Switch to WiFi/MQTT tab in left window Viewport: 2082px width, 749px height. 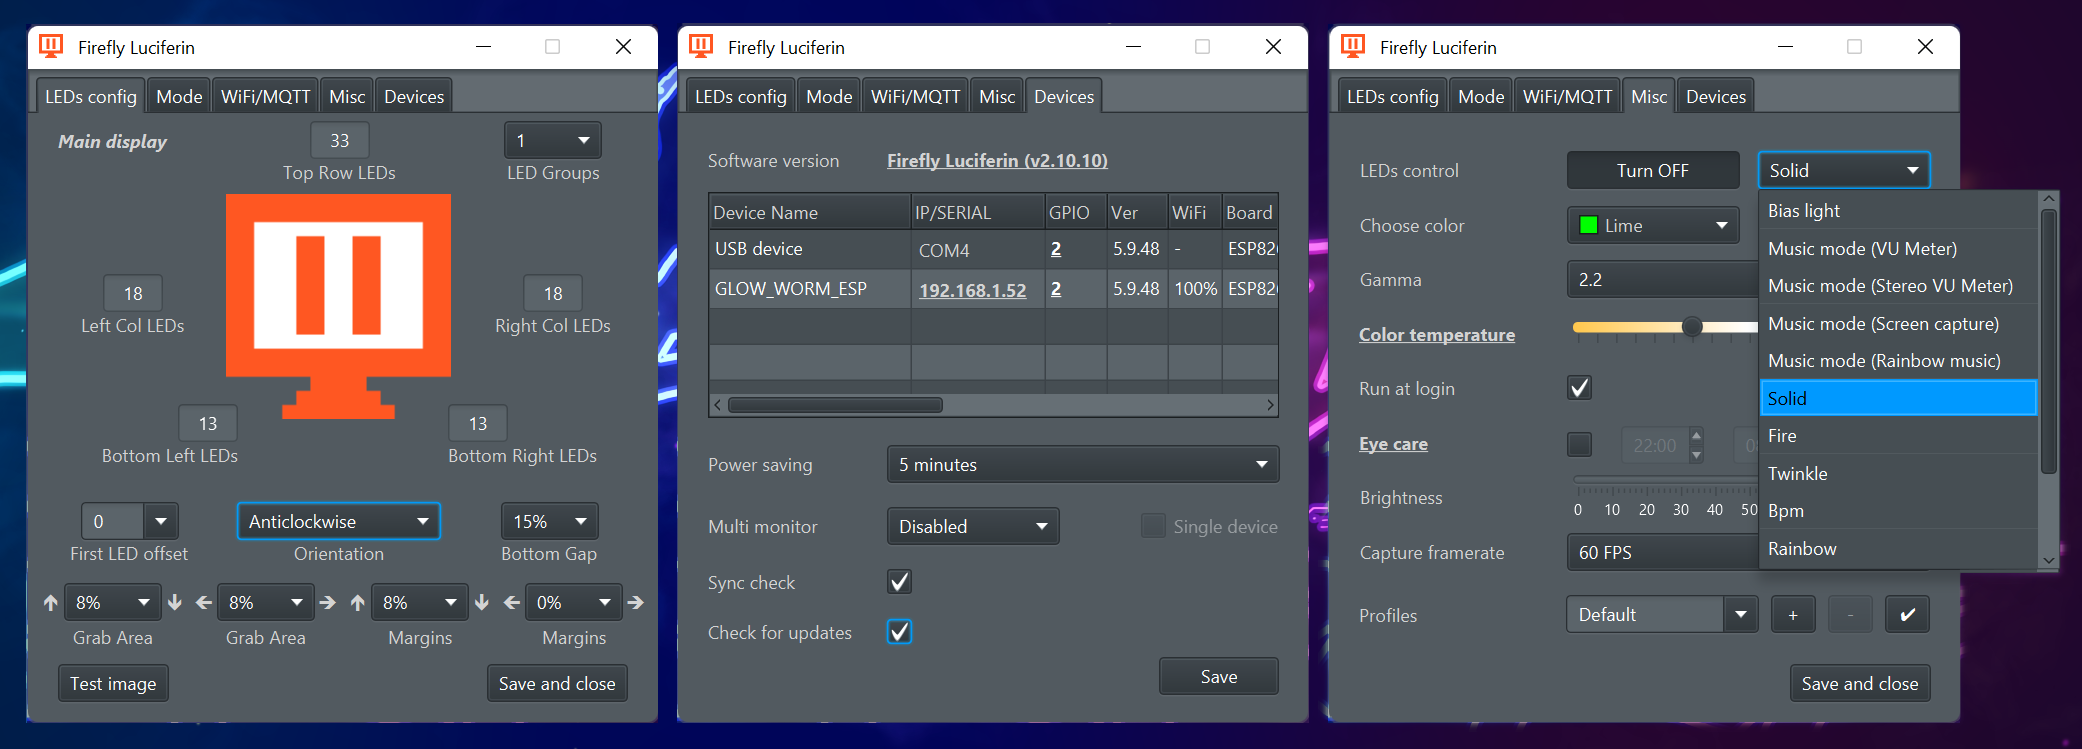click(265, 96)
